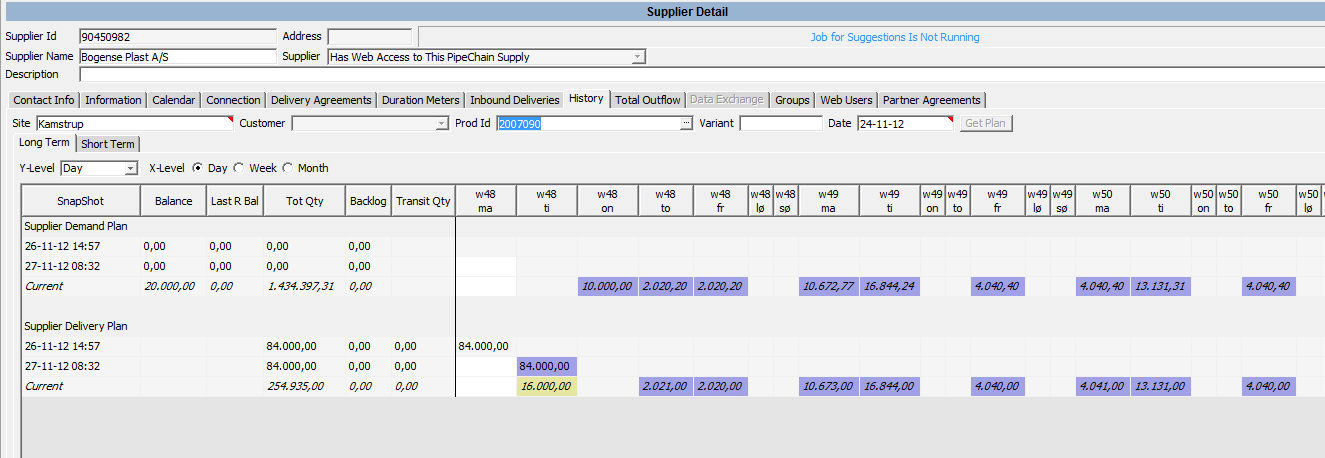Switch to the Short Term tab
Image resolution: width=1325 pixels, height=458 pixels.
108,144
